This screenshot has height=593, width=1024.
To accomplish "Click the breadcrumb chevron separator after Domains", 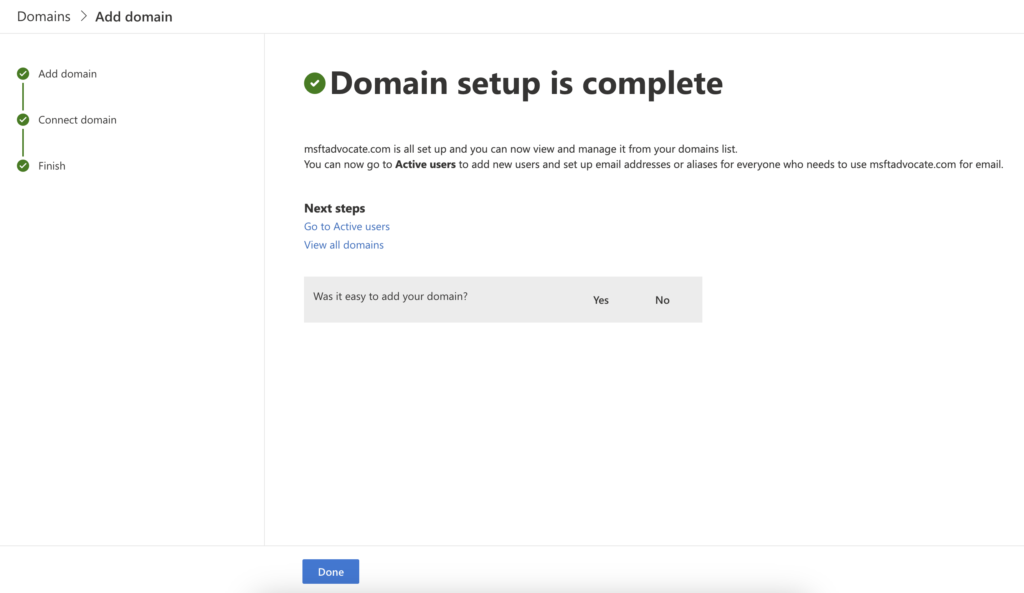I will (x=83, y=17).
